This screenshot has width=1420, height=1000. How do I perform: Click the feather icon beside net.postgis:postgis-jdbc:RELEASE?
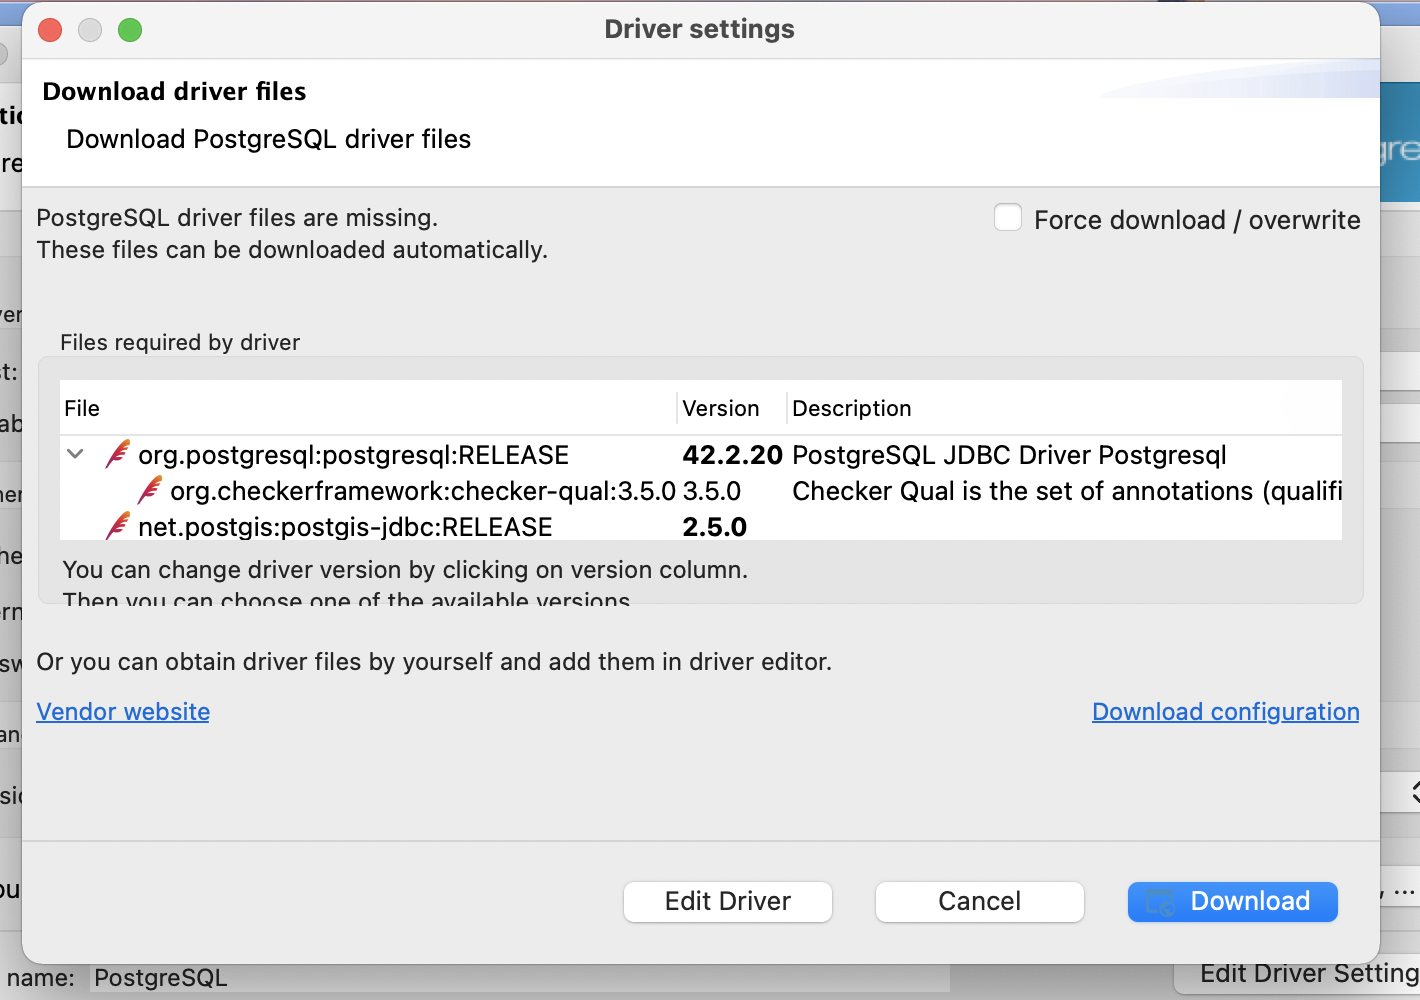coord(118,526)
